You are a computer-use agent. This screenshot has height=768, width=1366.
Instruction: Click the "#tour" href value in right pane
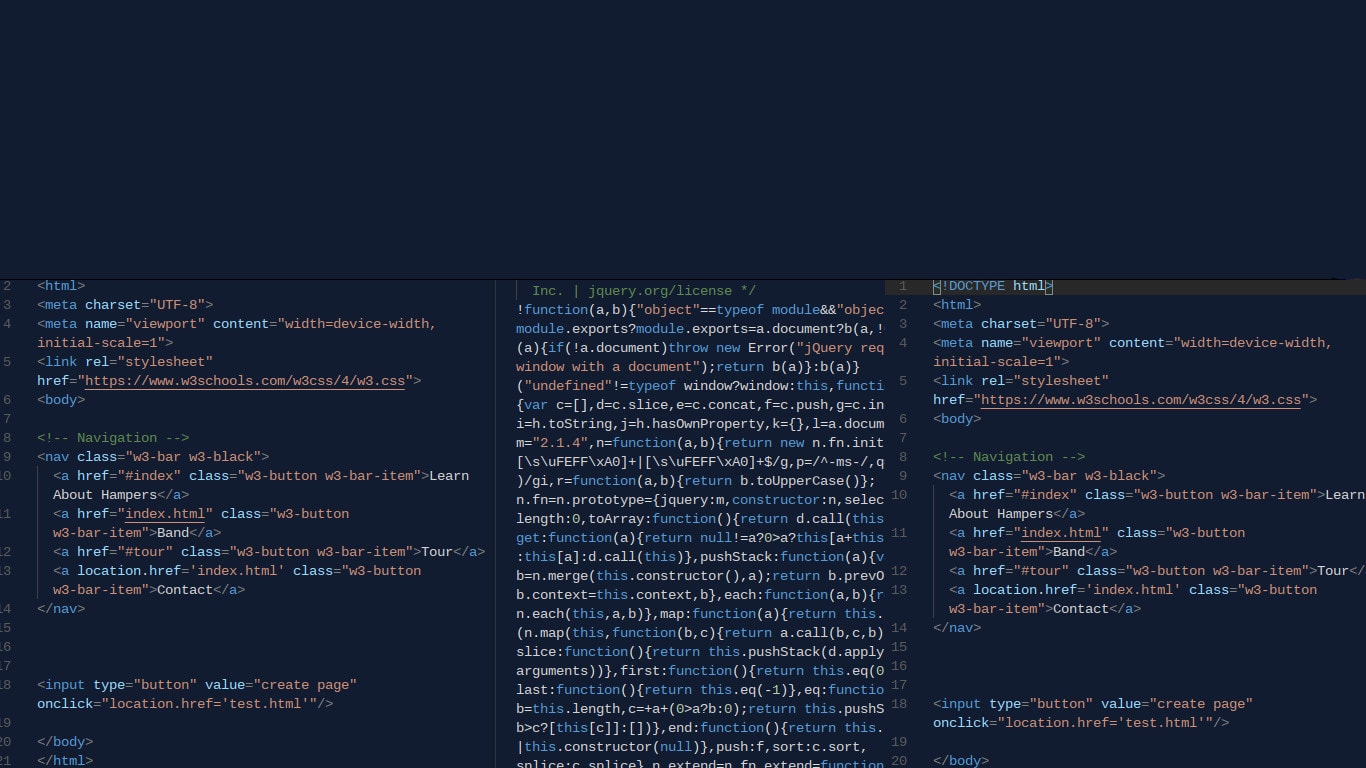point(1041,571)
